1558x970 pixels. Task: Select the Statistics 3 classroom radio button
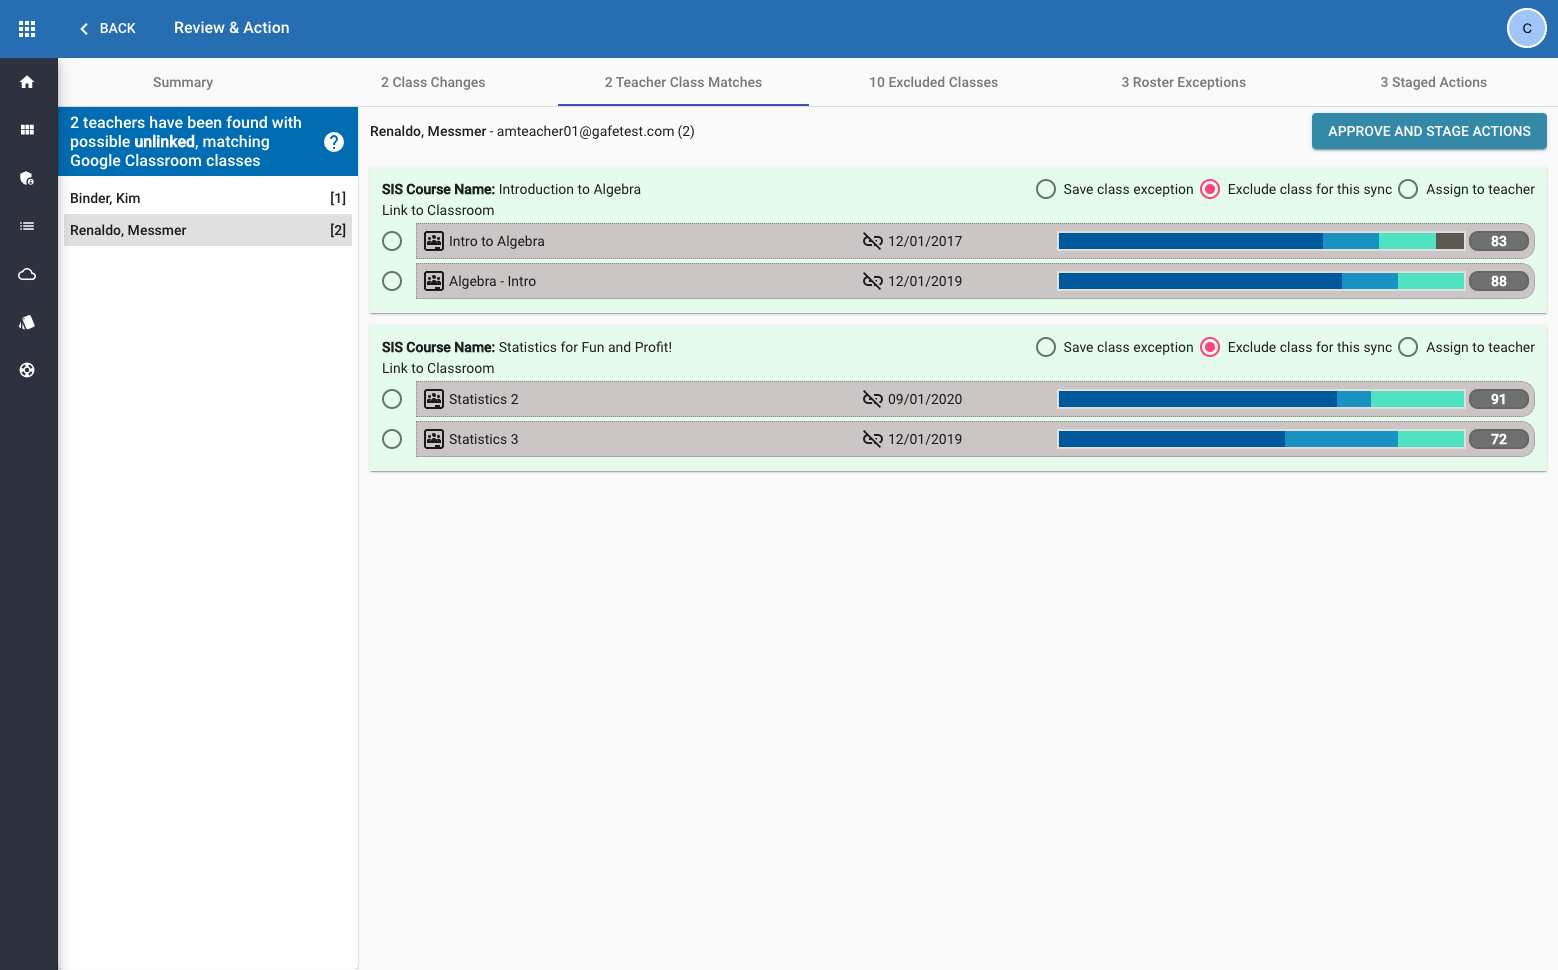click(x=392, y=439)
